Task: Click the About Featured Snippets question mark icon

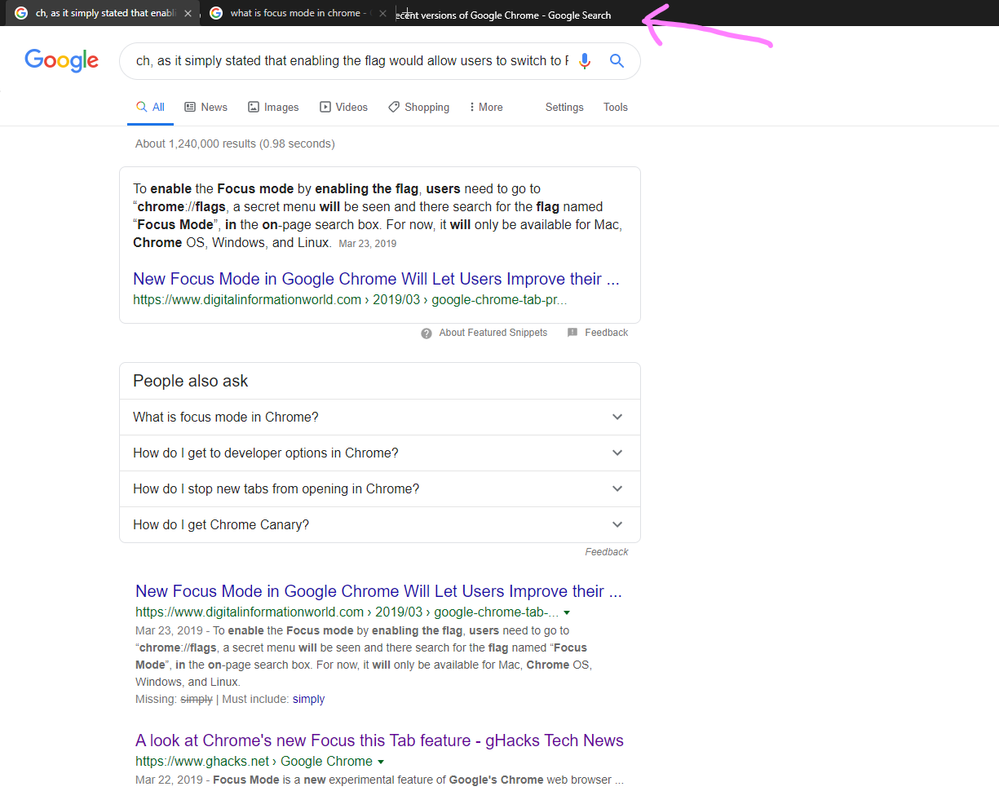Action: click(425, 332)
